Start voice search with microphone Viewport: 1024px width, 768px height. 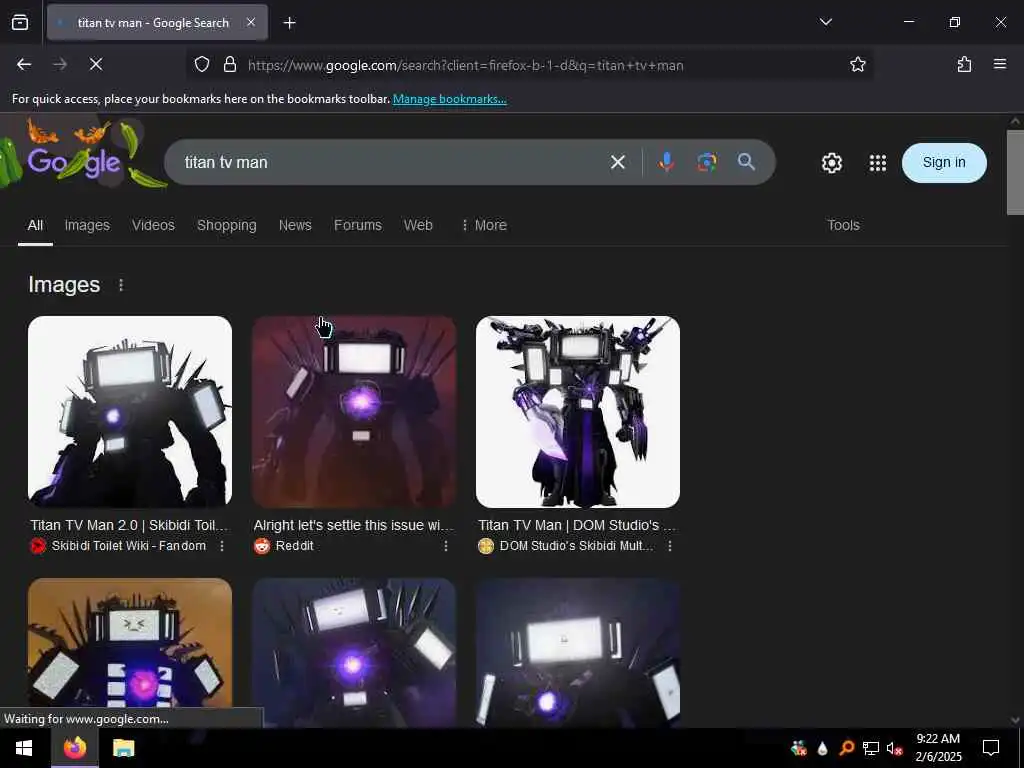(666, 162)
